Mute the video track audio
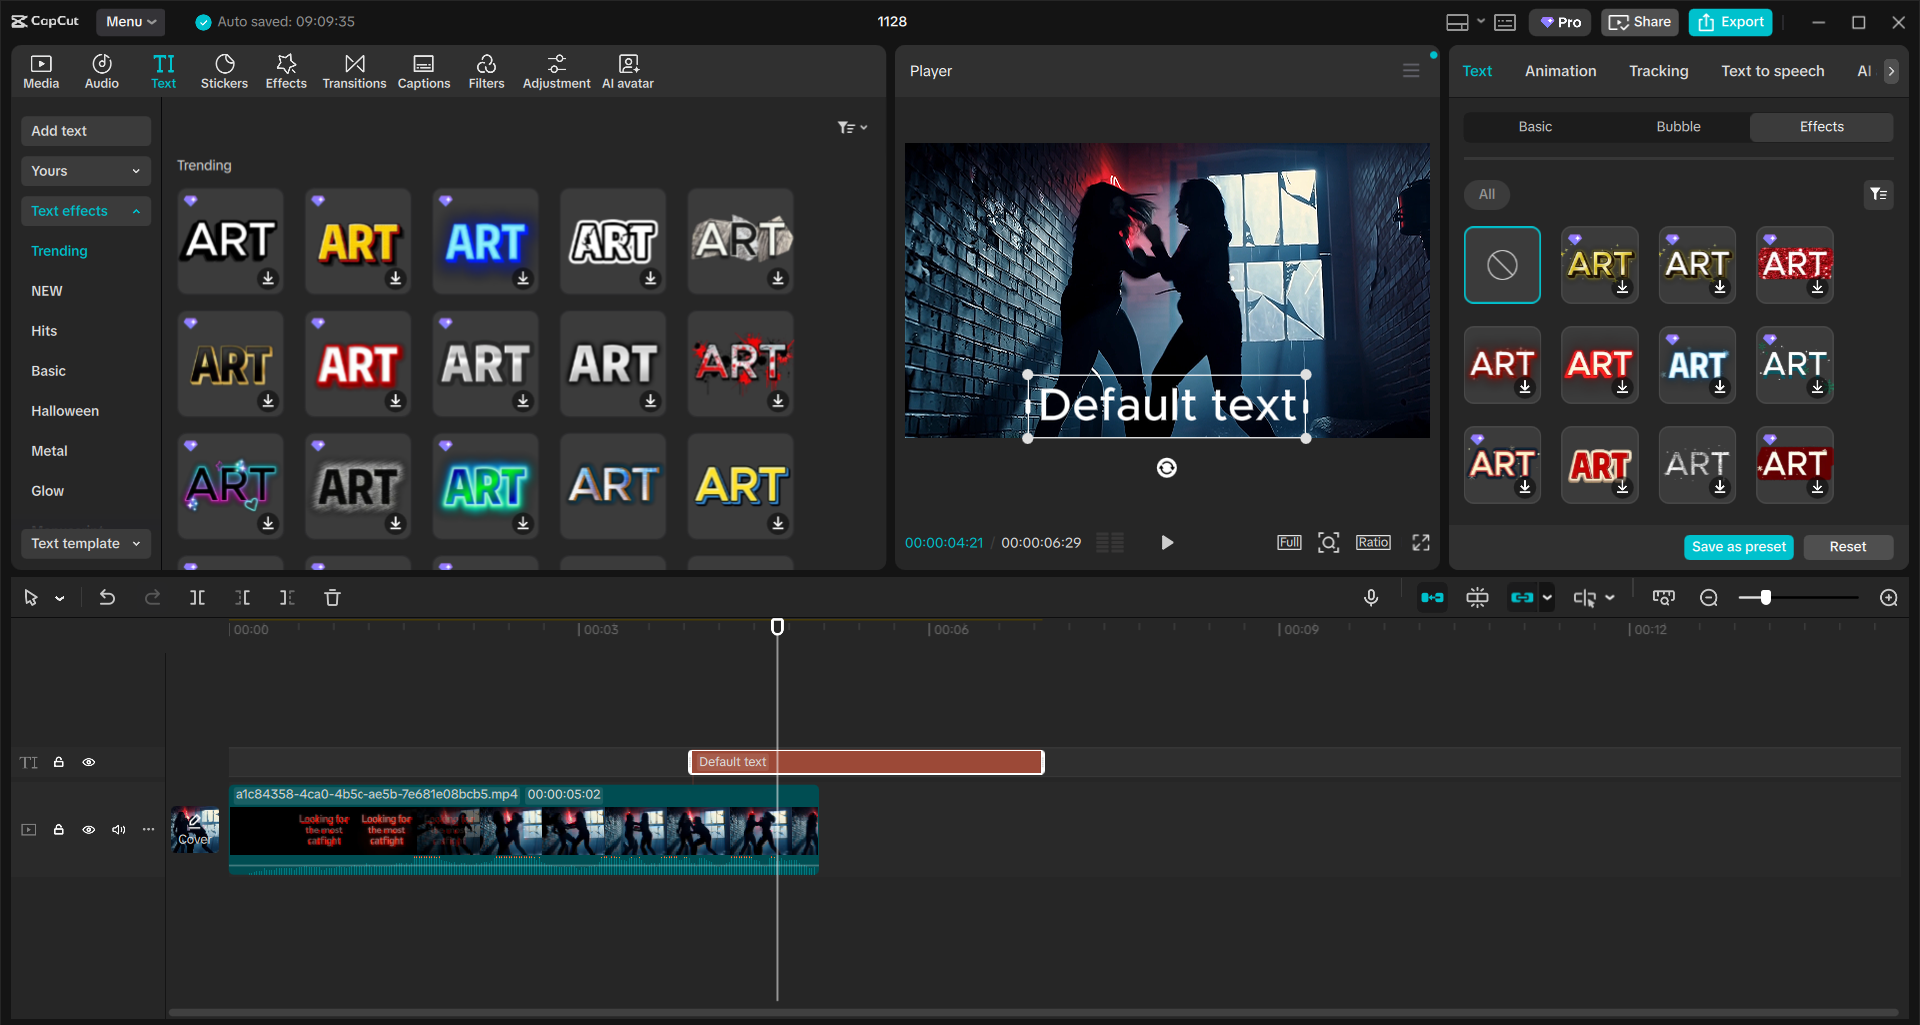This screenshot has height=1025, width=1920. click(x=118, y=830)
